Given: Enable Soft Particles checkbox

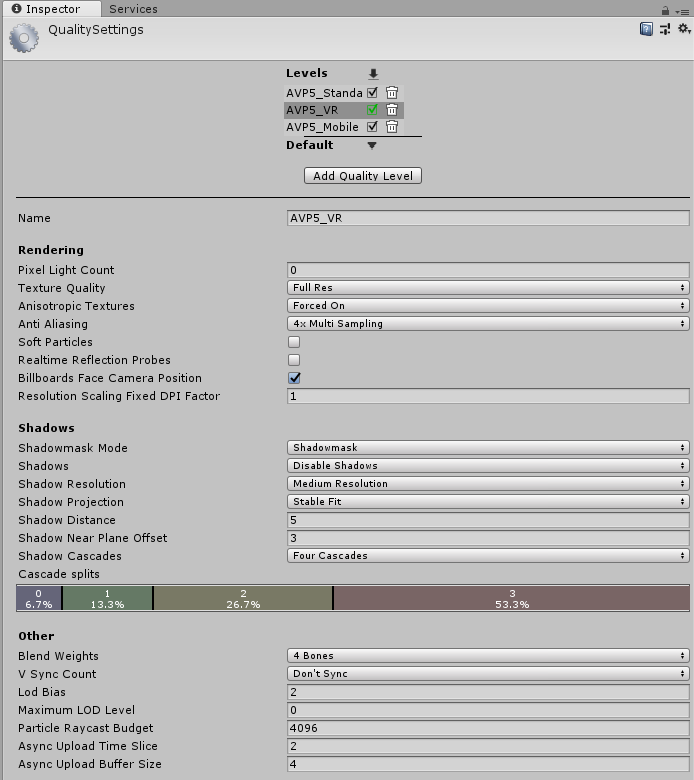Looking at the screenshot, I should (294, 342).
